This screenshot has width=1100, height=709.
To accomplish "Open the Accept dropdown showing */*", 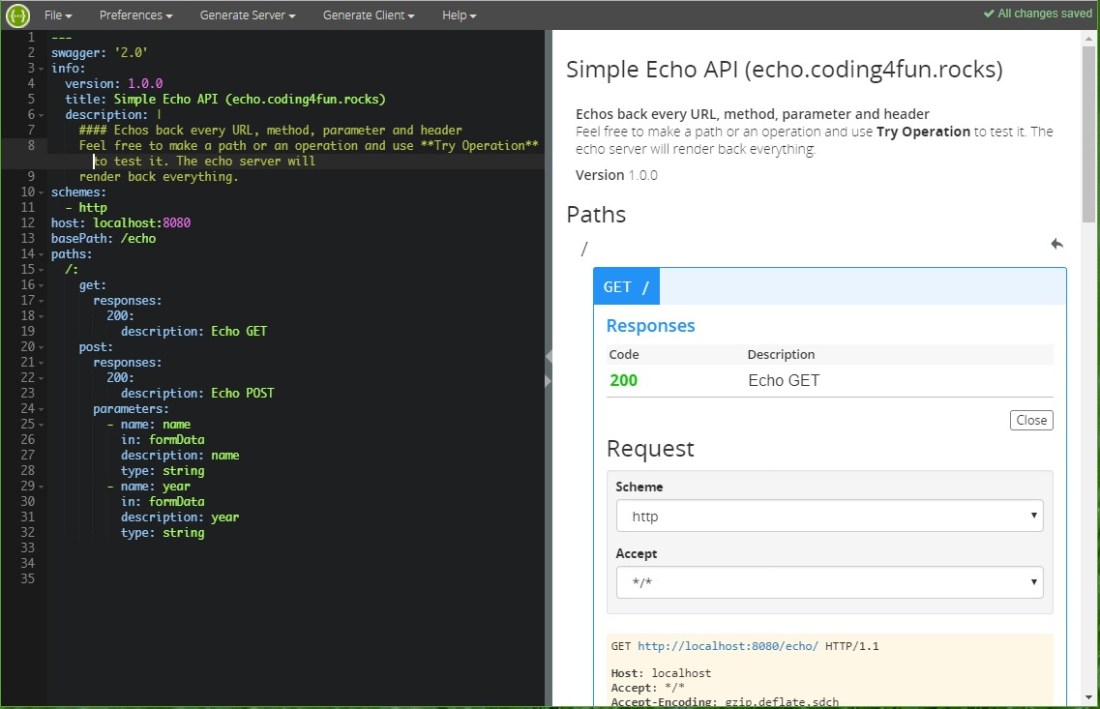I will click(x=829, y=582).
